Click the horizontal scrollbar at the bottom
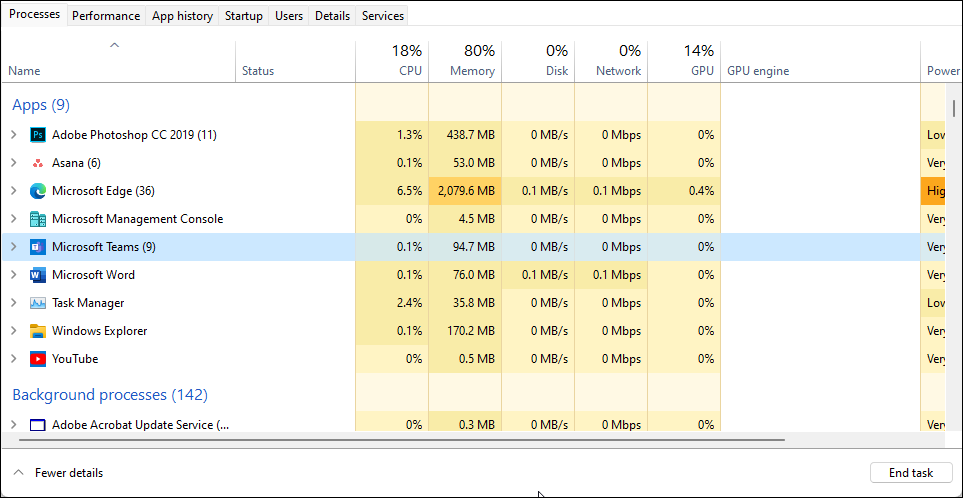963x498 pixels. pyautogui.click(x=400, y=439)
